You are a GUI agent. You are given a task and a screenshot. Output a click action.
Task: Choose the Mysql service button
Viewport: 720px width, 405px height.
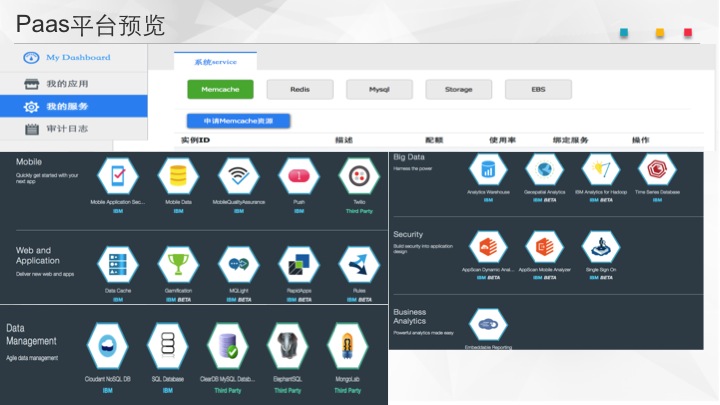pos(379,89)
